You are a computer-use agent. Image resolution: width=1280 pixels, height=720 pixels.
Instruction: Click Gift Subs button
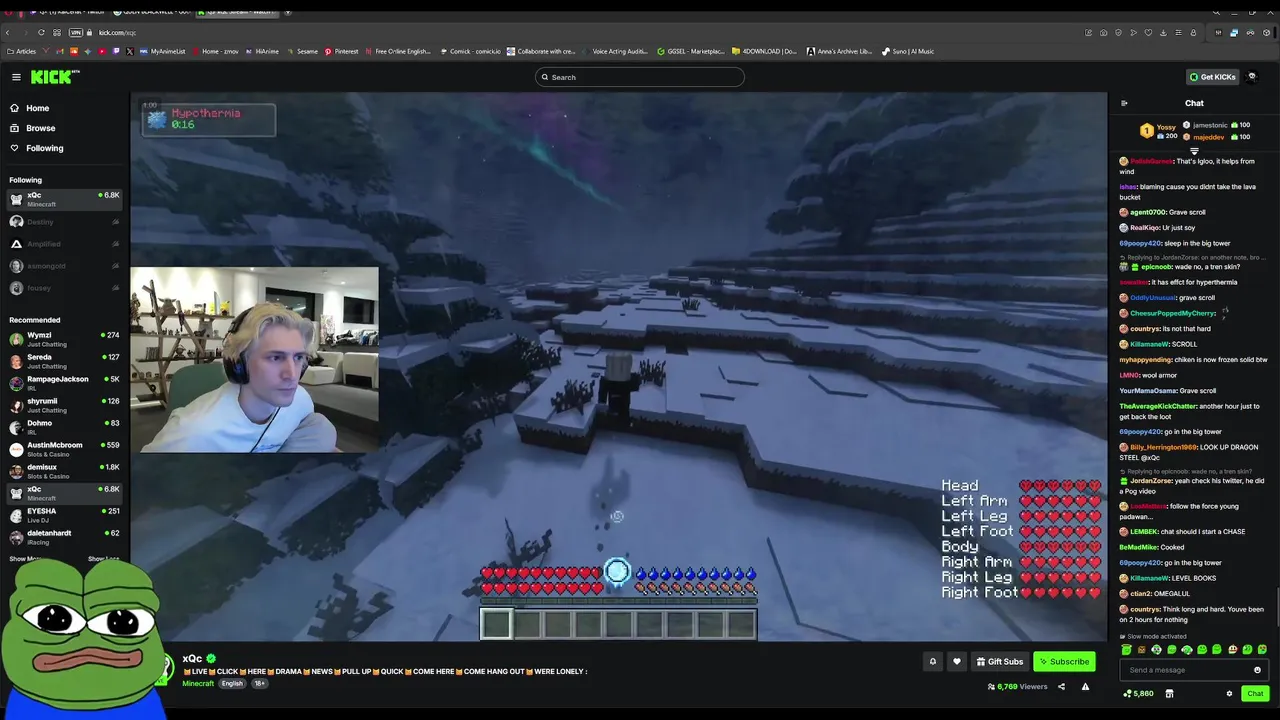[999, 661]
